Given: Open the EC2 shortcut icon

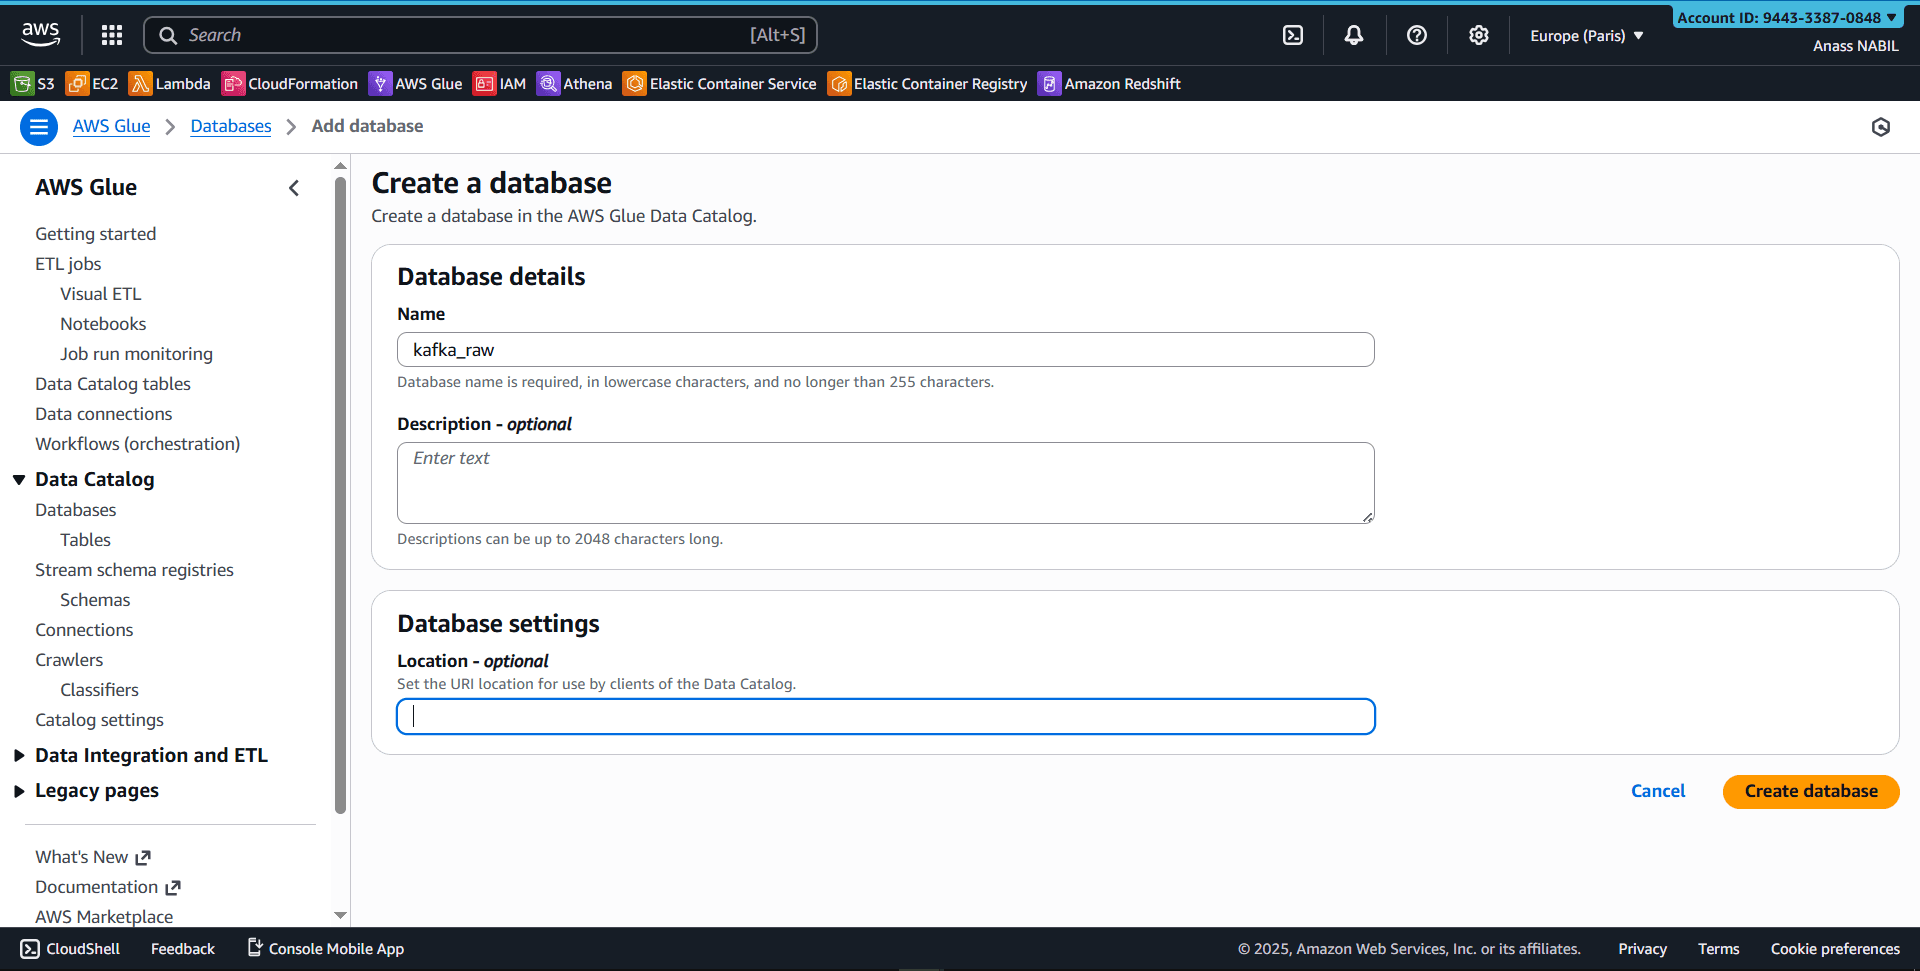Looking at the screenshot, I should pyautogui.click(x=91, y=84).
